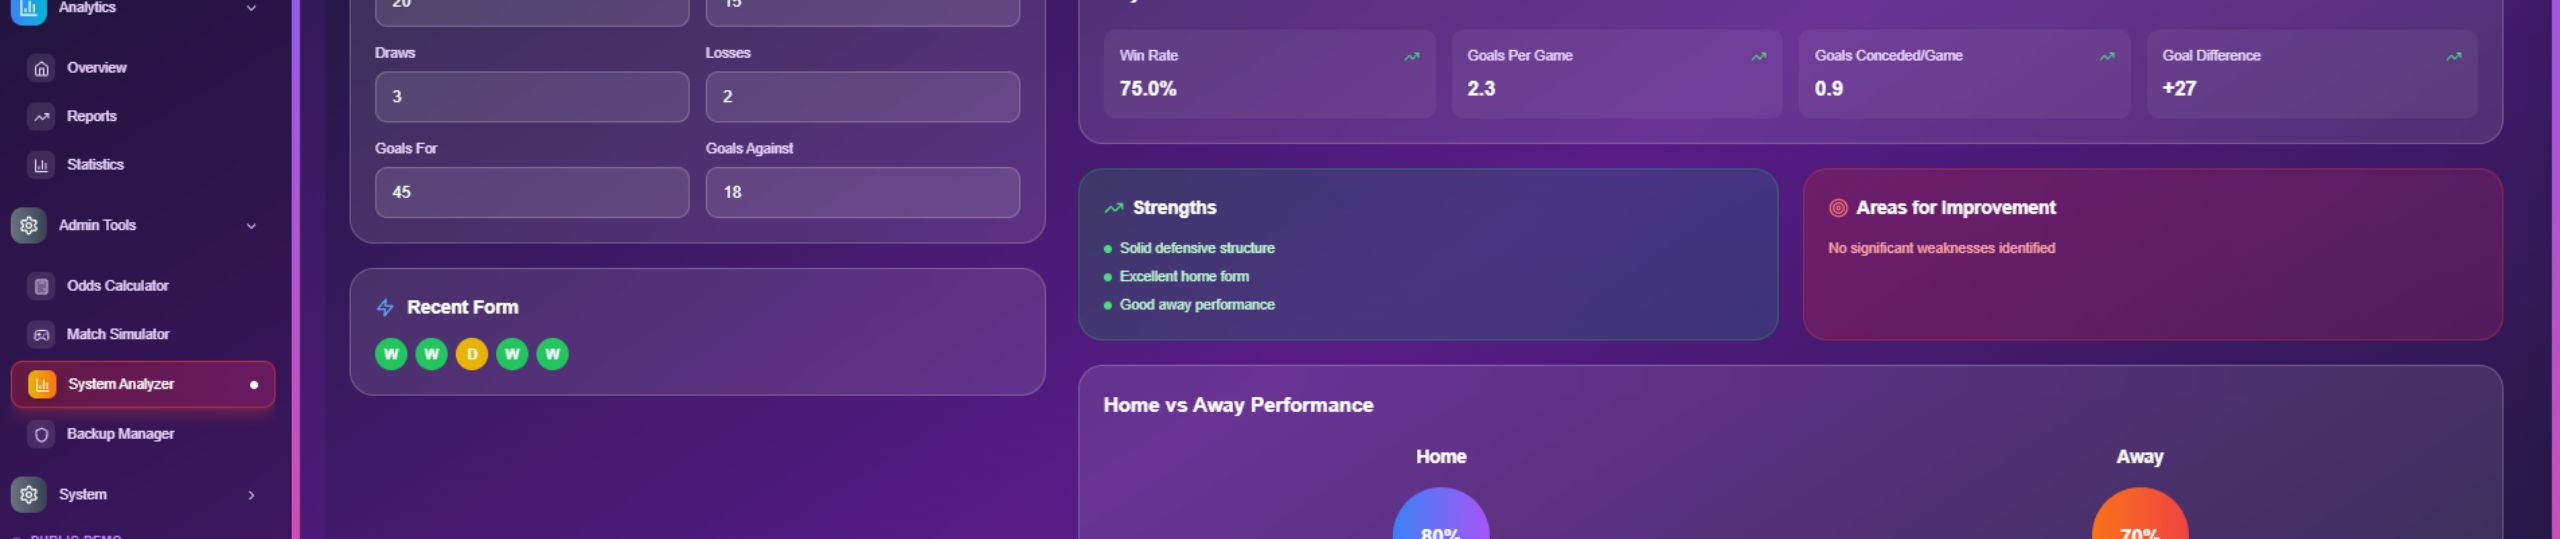Viewport: 2560px width, 539px height.
Task: Collapse the Analytics section chevron
Action: tap(251, 8)
